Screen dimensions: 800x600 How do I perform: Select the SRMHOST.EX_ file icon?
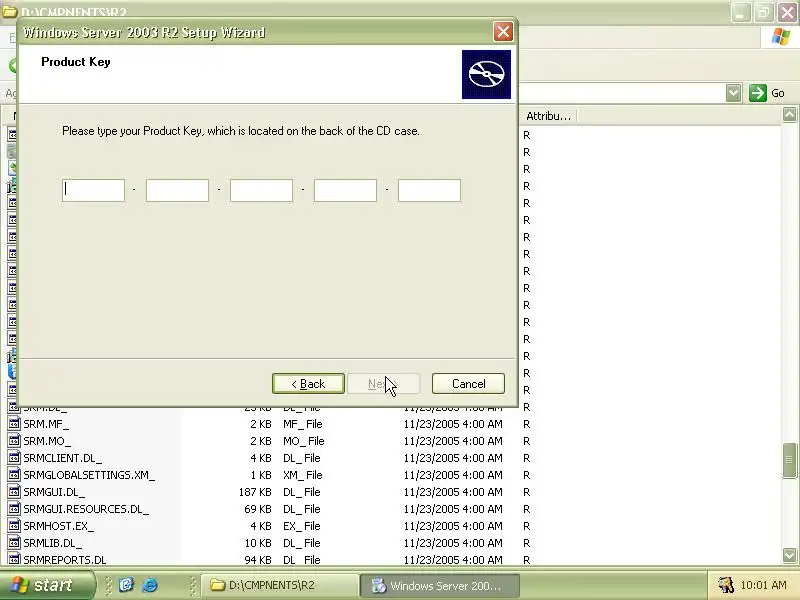pos(14,526)
